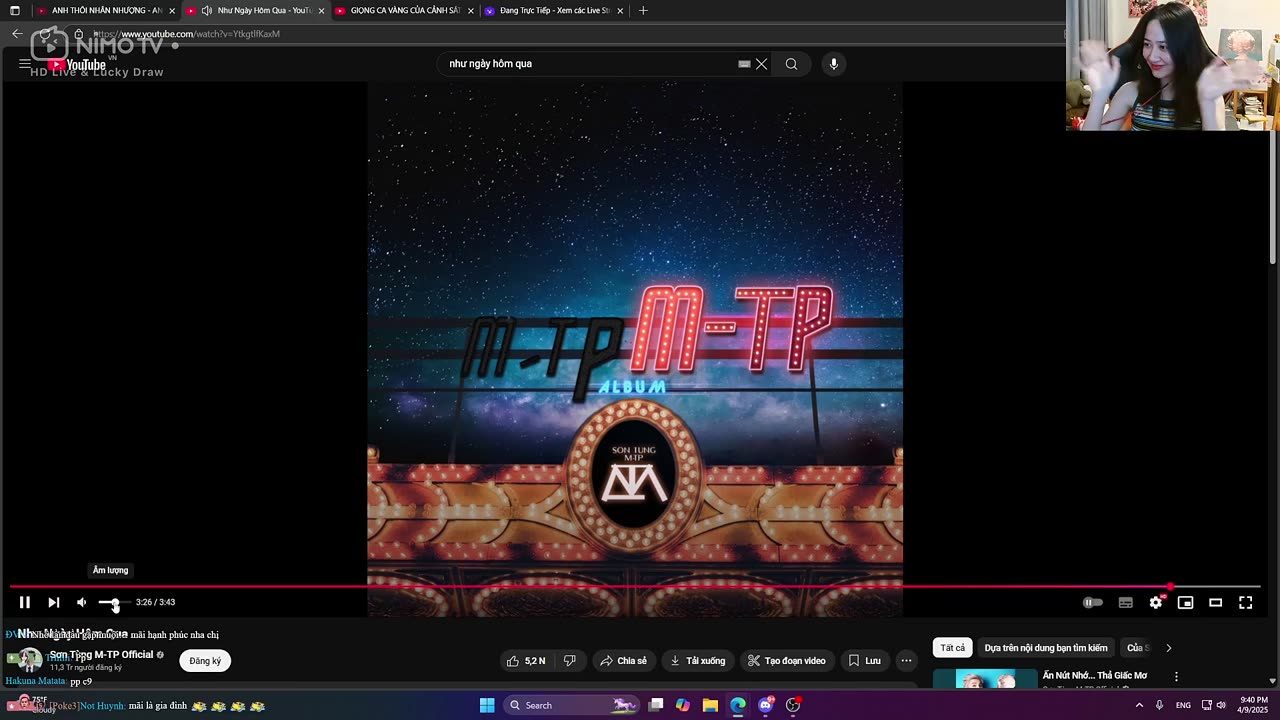
Task: Create a clip with 'Tạo đoạn video'
Action: click(787, 661)
